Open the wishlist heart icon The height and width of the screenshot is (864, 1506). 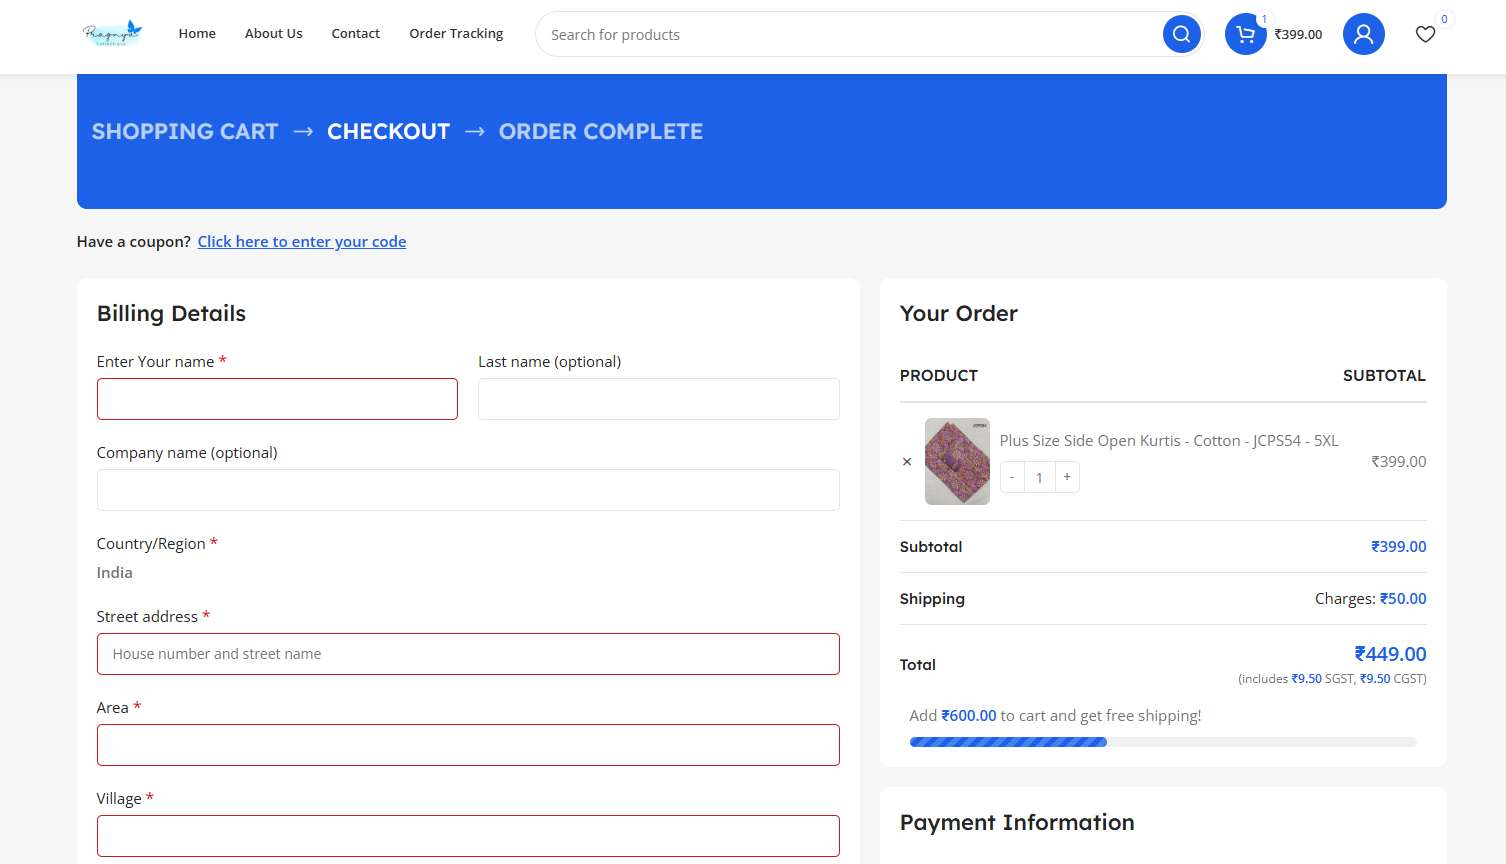tap(1425, 35)
